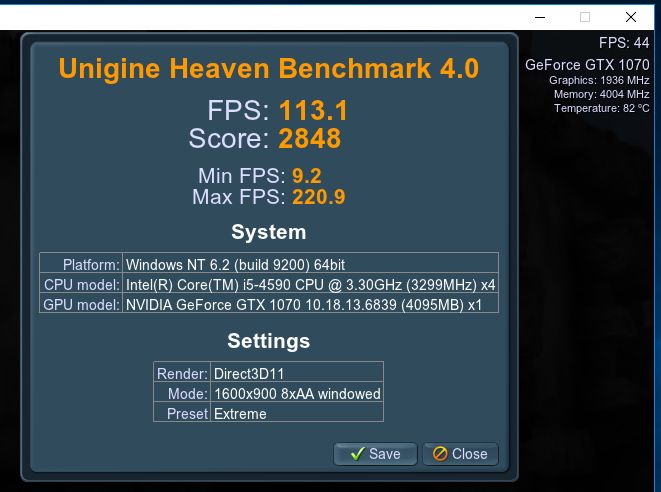This screenshot has width=661, height=492.
Task: Select the 1600x900 8xAA windowed value
Action: click(297, 393)
